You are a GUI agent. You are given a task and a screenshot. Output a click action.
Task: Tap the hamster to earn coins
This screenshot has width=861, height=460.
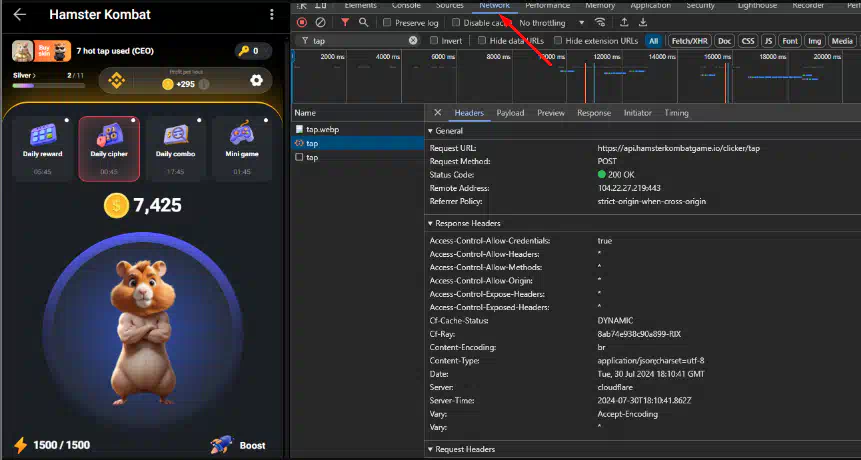tap(143, 332)
